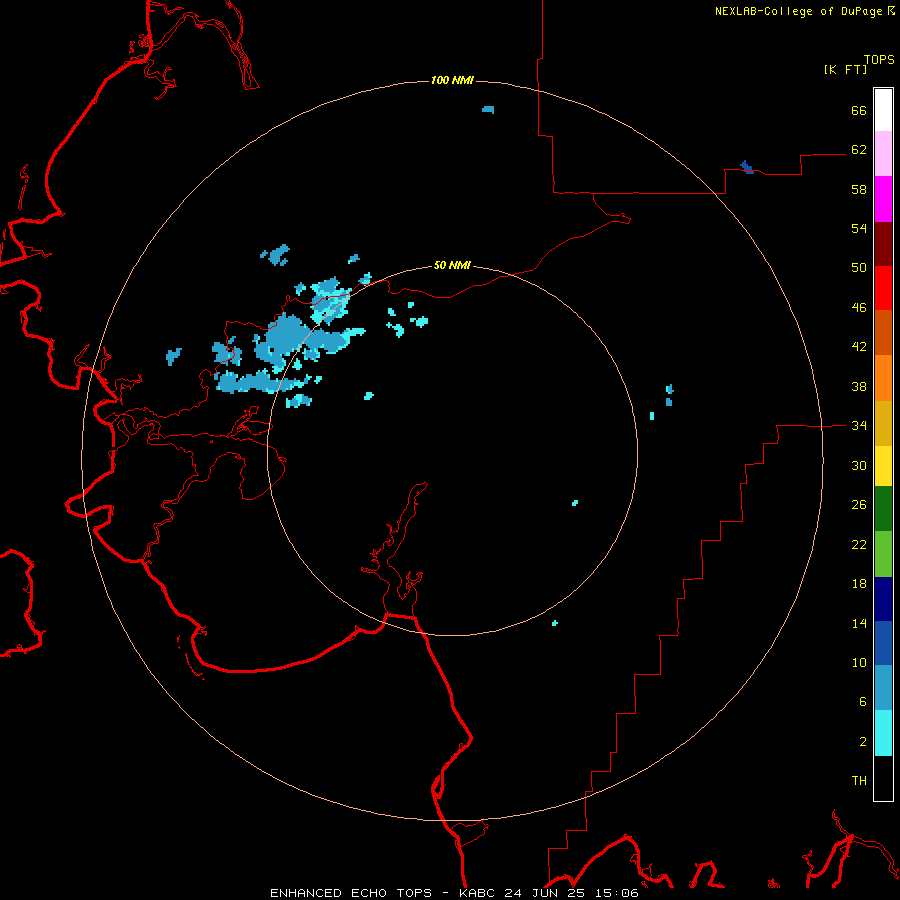900x900 pixels.
Task: Click legend value 62
Action: [859, 149]
